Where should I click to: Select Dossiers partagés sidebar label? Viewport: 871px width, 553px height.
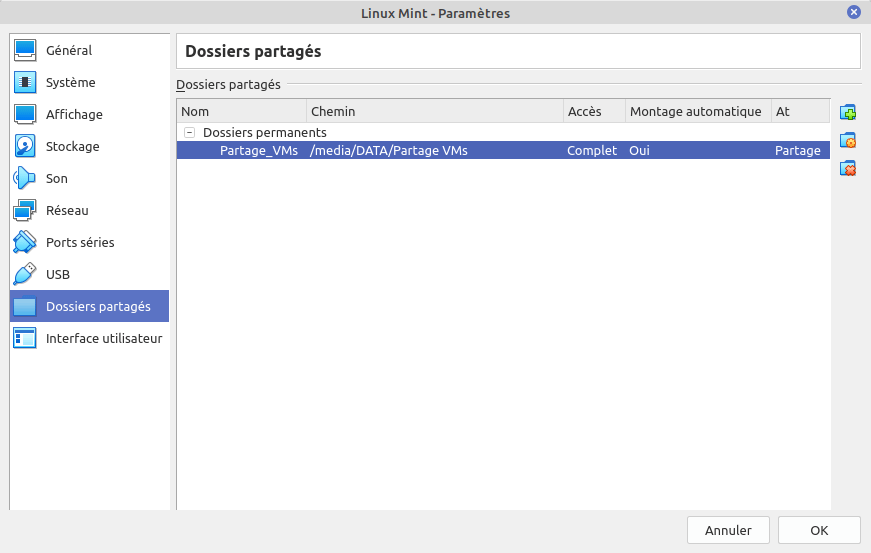pos(98,307)
